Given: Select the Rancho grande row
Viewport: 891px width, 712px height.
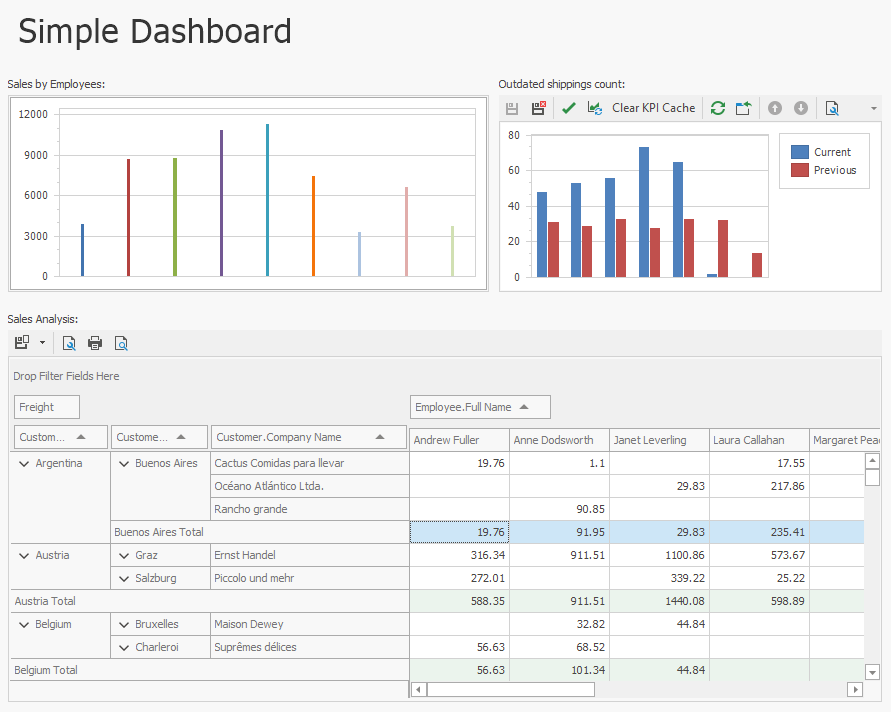Looking at the screenshot, I should [x=310, y=509].
